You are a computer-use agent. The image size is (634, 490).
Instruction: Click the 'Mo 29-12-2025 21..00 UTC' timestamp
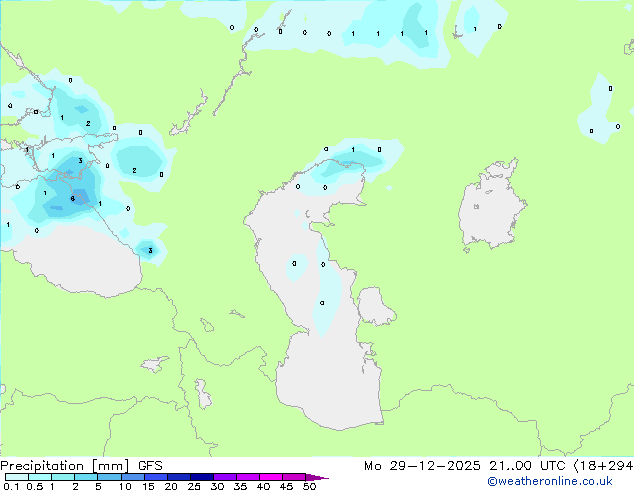point(464,466)
